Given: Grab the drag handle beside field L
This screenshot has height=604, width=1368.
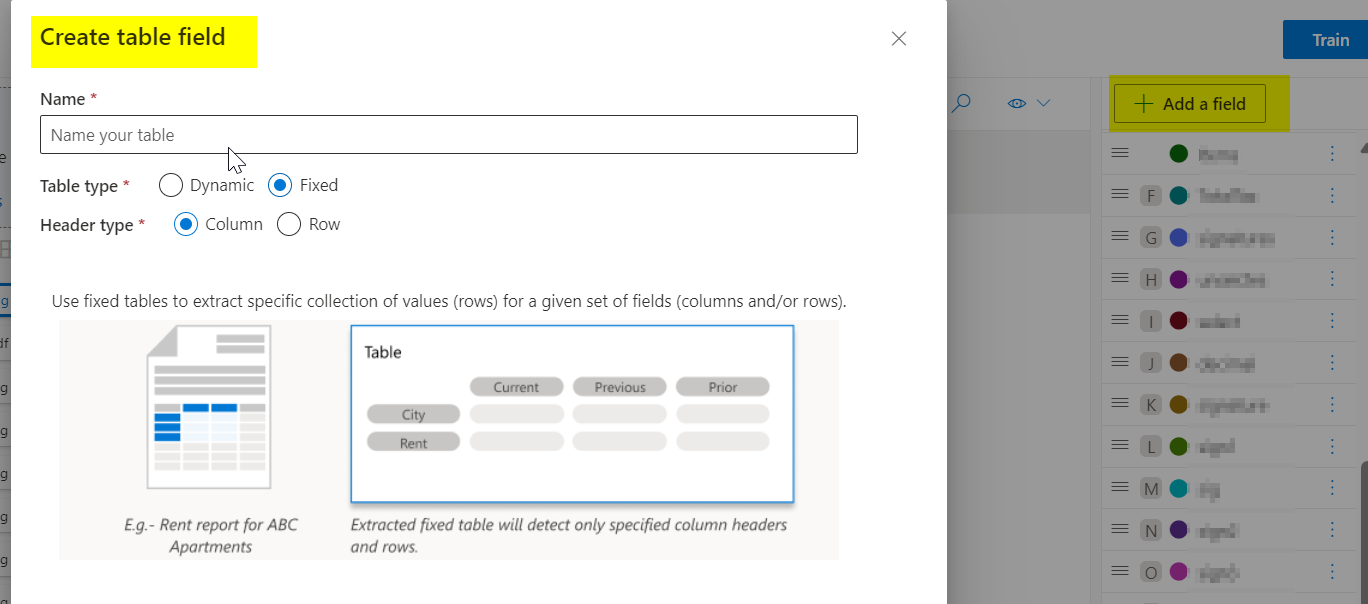Looking at the screenshot, I should 1120,446.
